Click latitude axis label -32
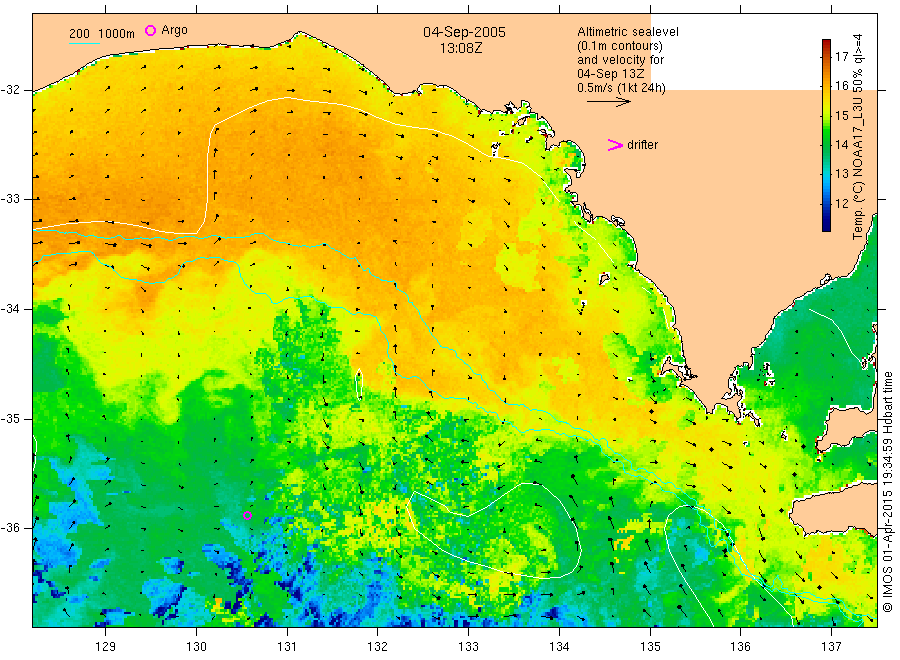 10,90
